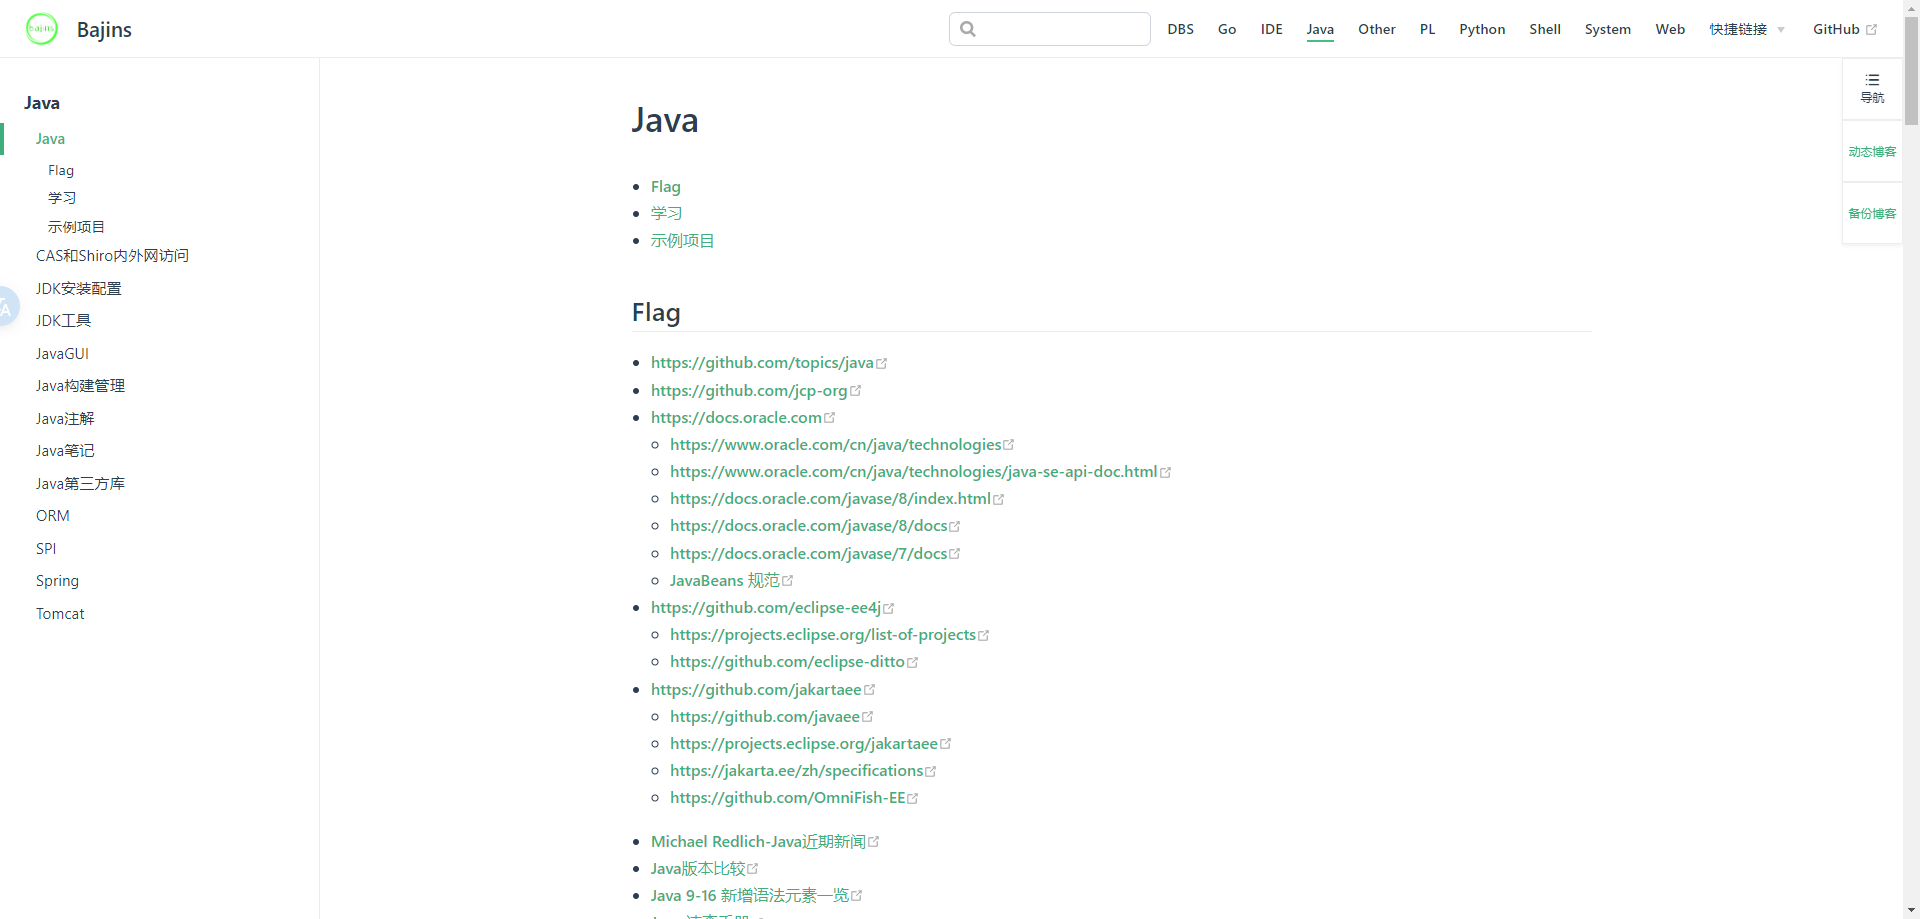1920x919 pixels.
Task: Select JDK安装配置 in the sidebar
Action: pyautogui.click(x=78, y=289)
